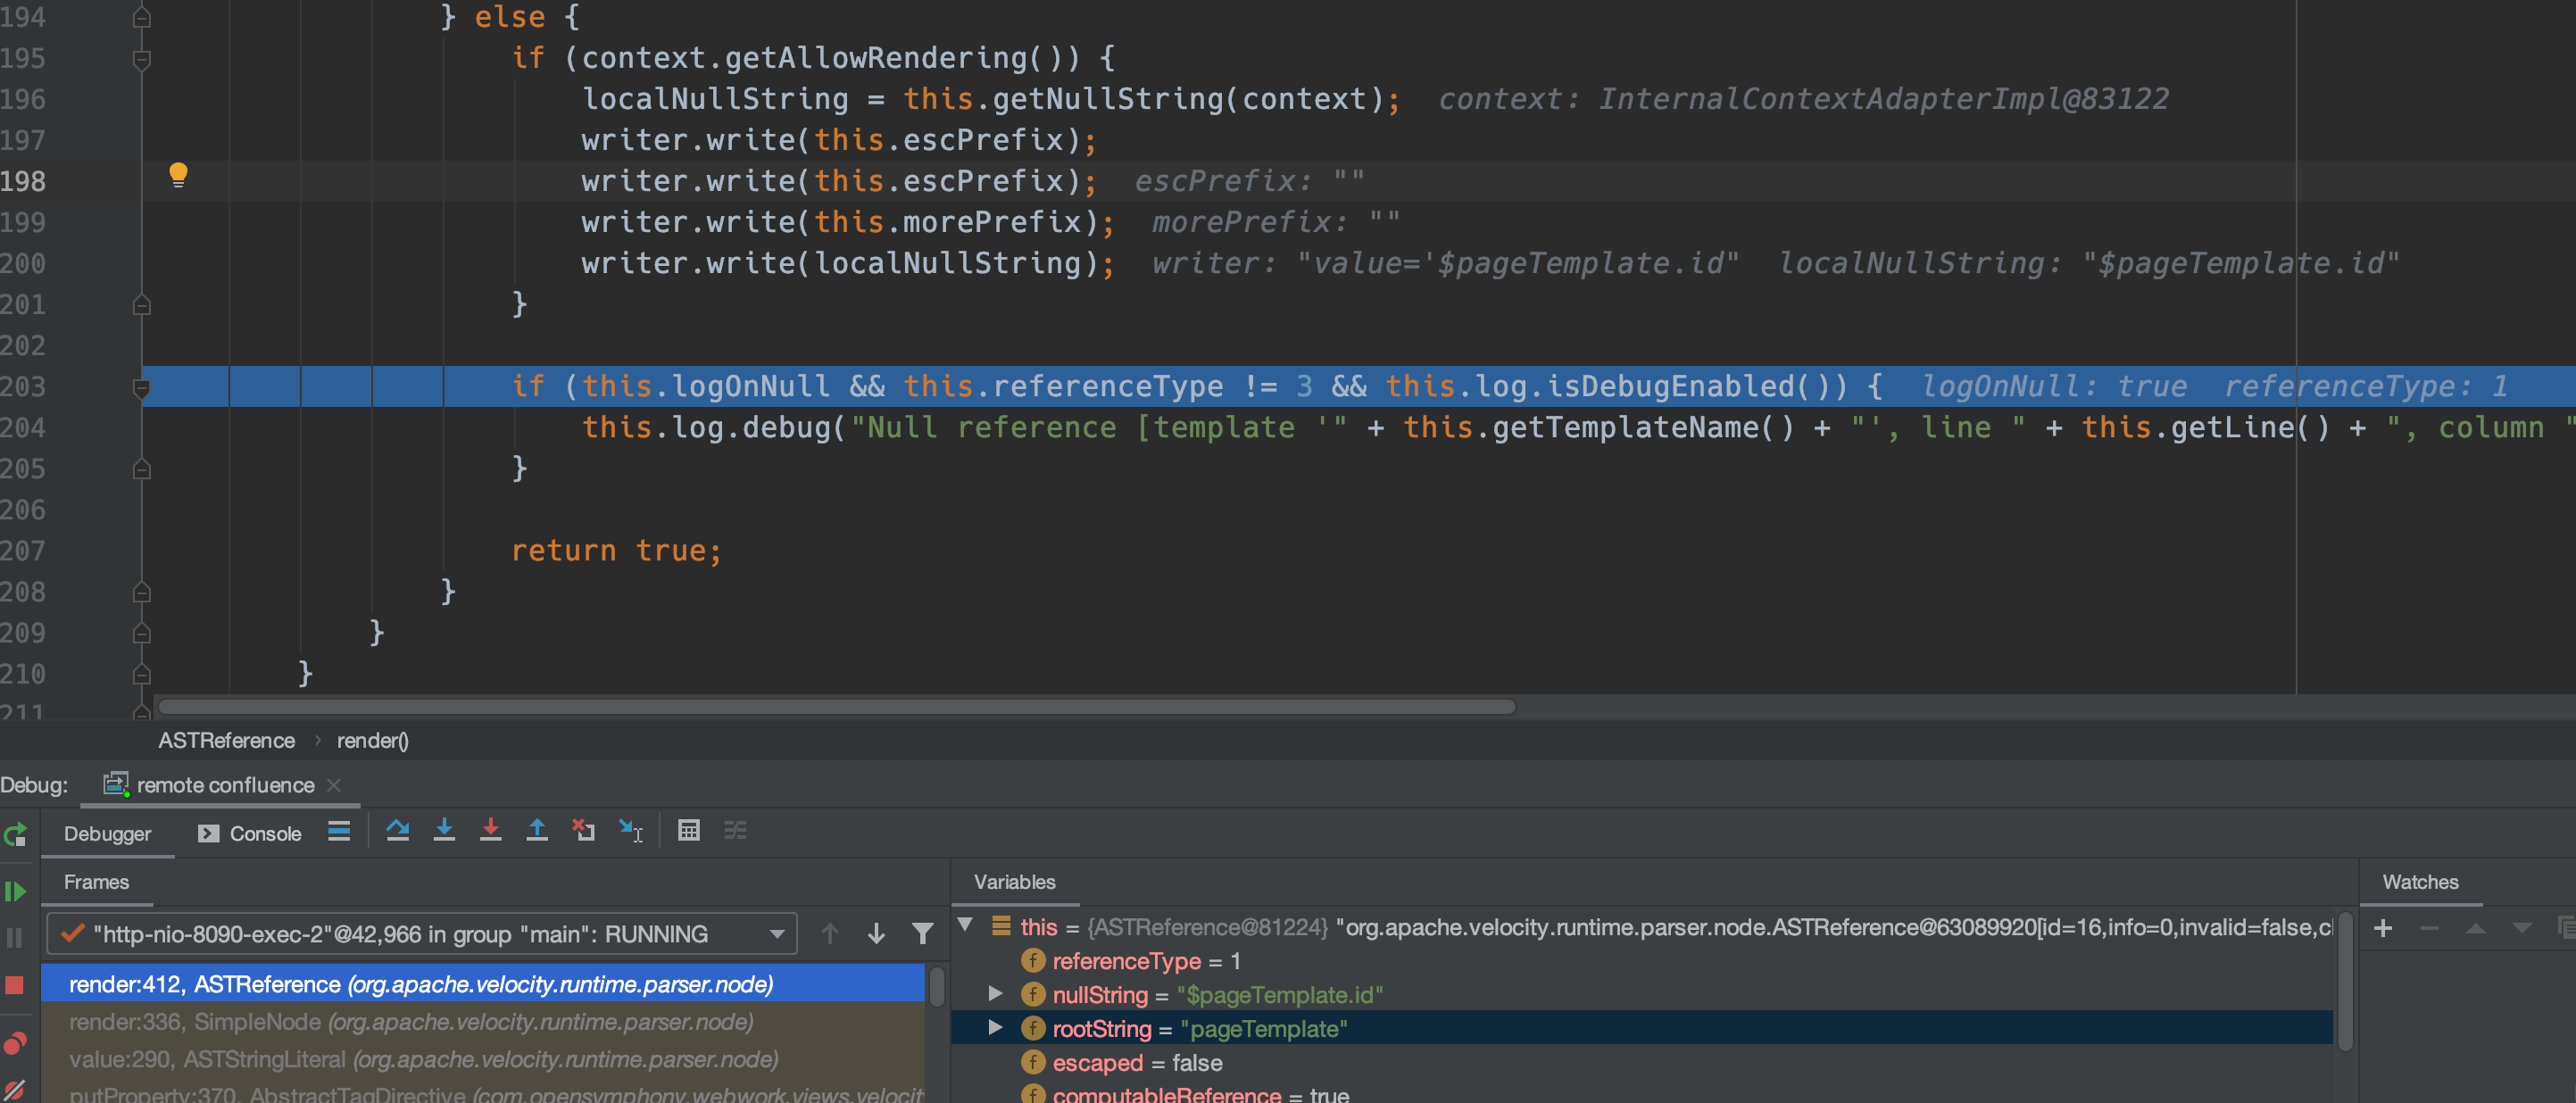Open the thread selector dropdown
The height and width of the screenshot is (1103, 2576).
pyautogui.click(x=421, y=934)
